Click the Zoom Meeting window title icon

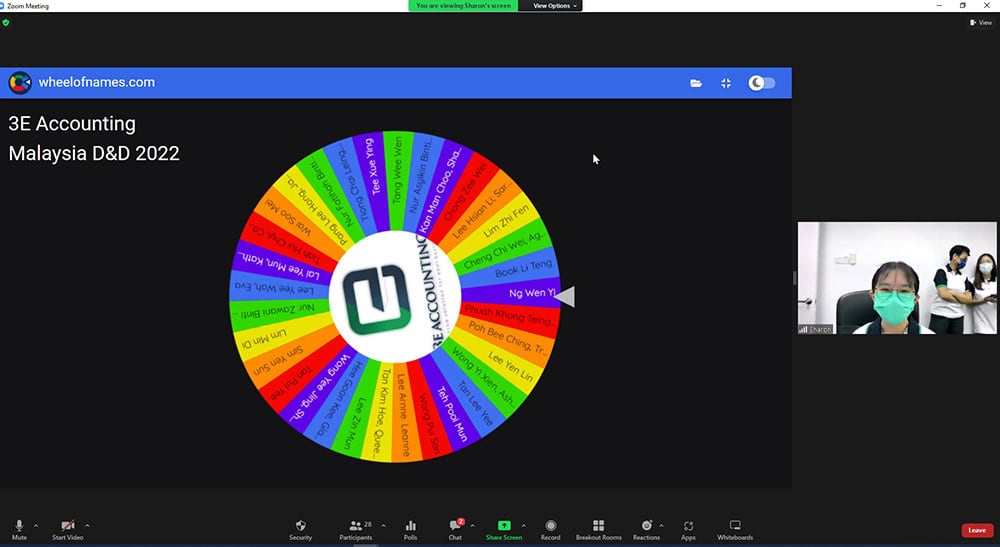[x=3, y=6]
